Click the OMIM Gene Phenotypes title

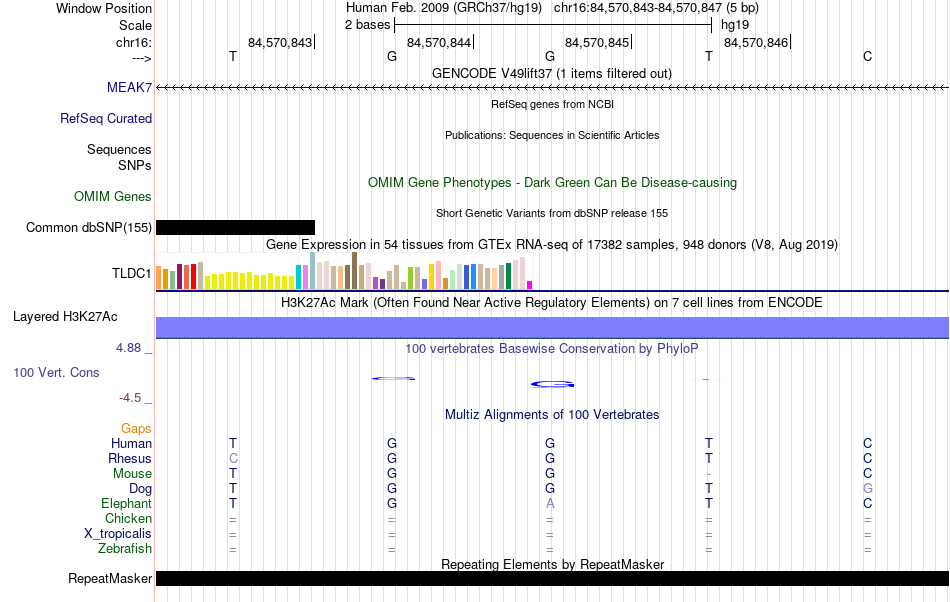tap(552, 182)
